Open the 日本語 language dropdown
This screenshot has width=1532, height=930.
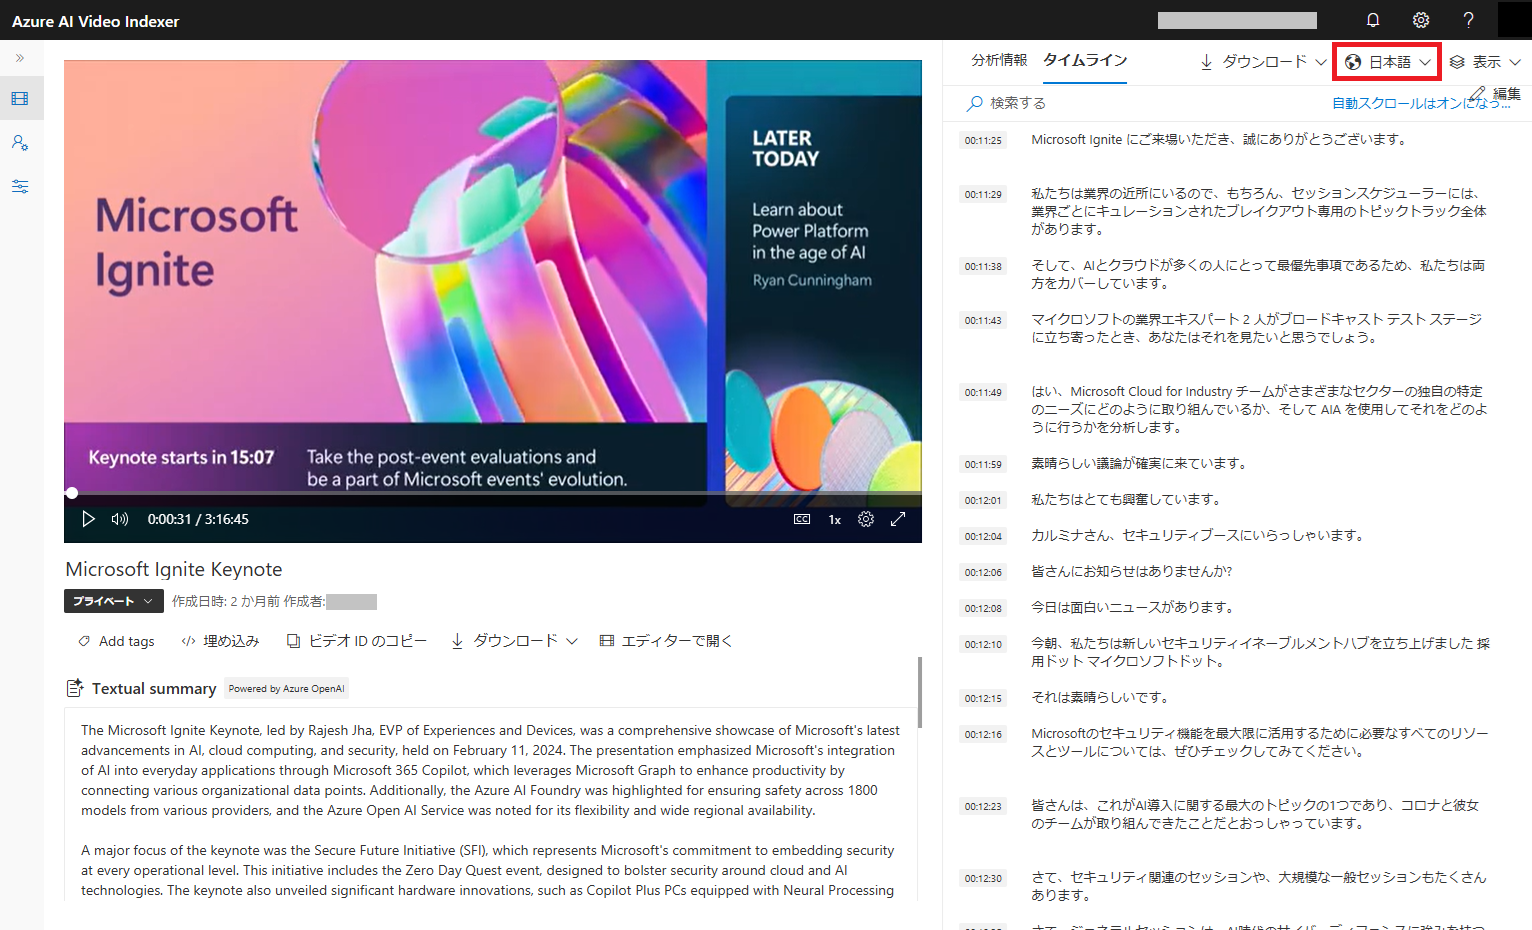1387,62
